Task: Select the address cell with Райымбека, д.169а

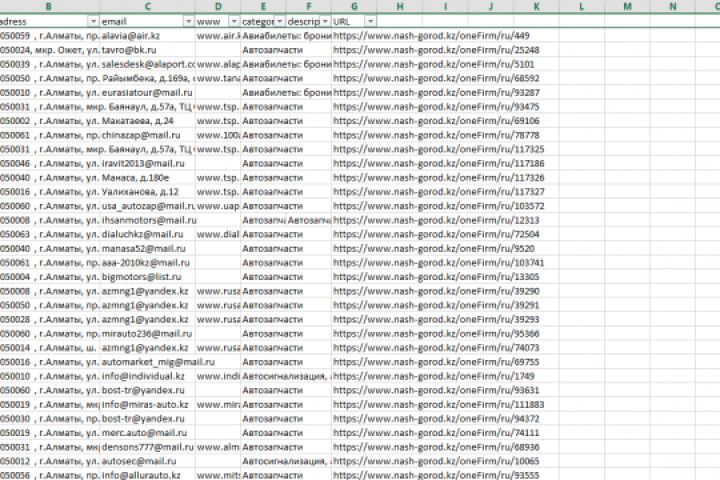Action: tap(49, 79)
